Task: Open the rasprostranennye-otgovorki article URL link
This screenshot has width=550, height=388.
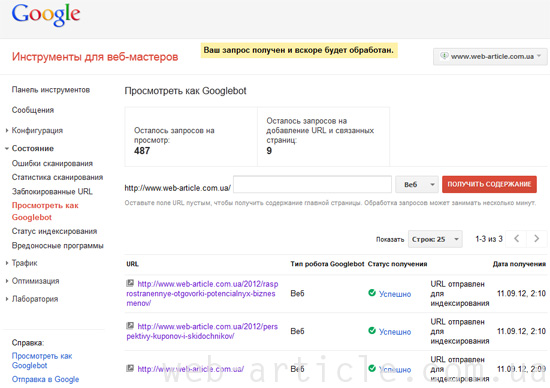Action: (202, 293)
